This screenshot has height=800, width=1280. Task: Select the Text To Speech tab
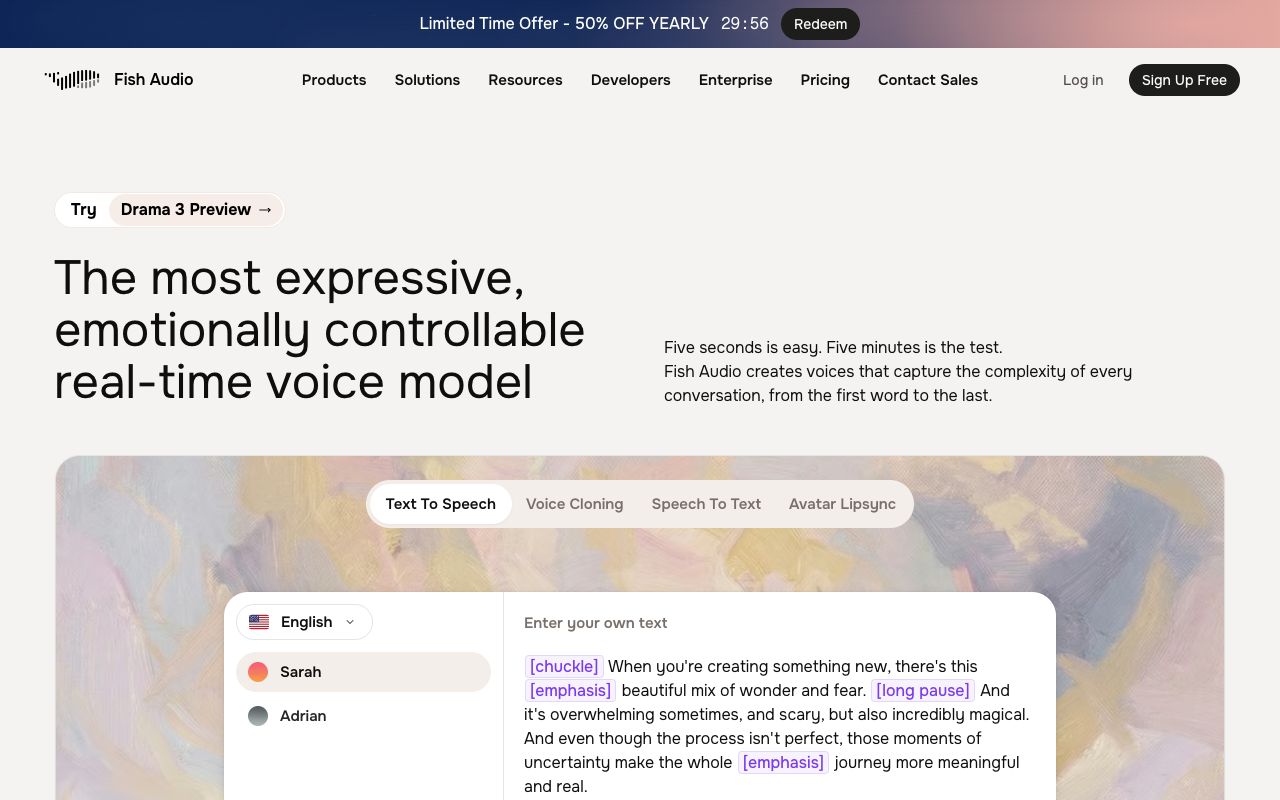click(x=441, y=504)
